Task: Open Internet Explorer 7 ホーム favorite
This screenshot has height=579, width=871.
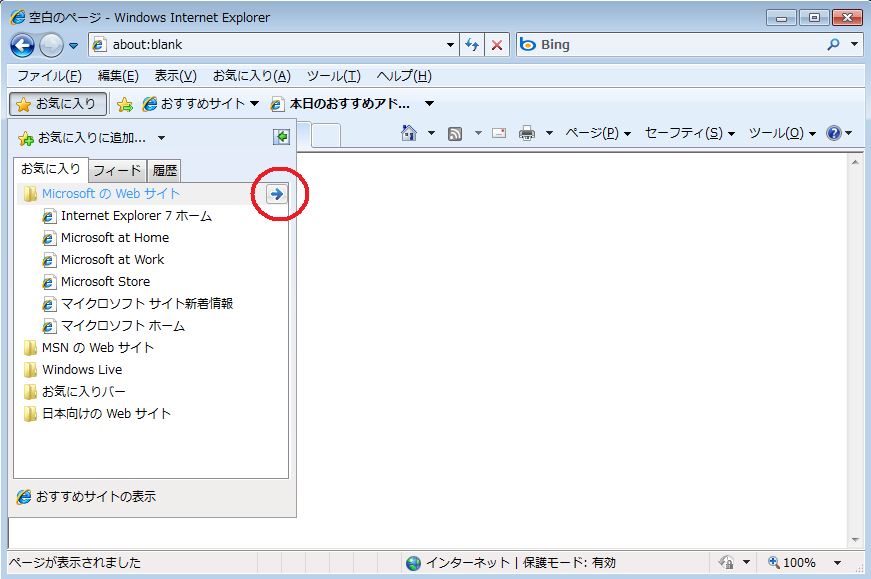Action: click(x=127, y=216)
